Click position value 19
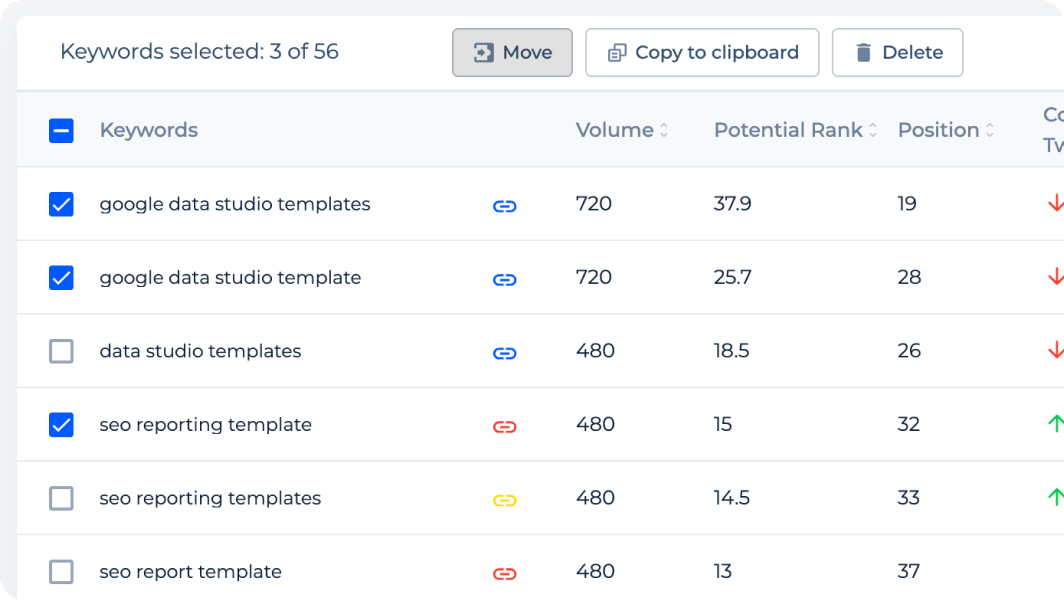 (x=907, y=204)
